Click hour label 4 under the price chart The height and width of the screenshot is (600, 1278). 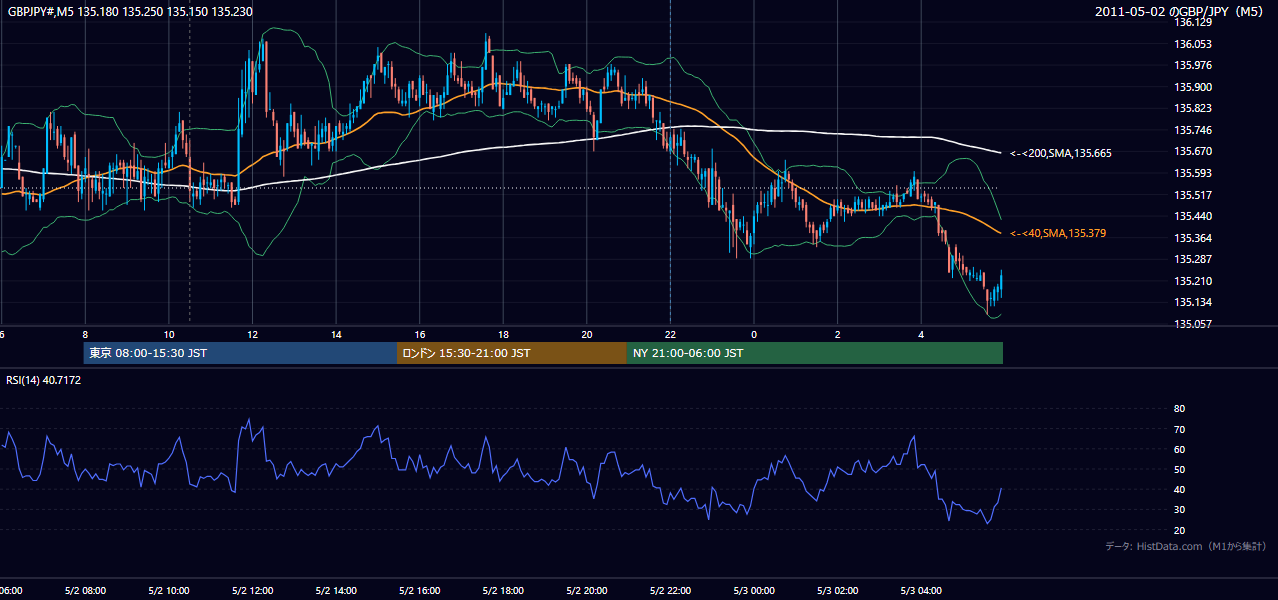click(921, 334)
